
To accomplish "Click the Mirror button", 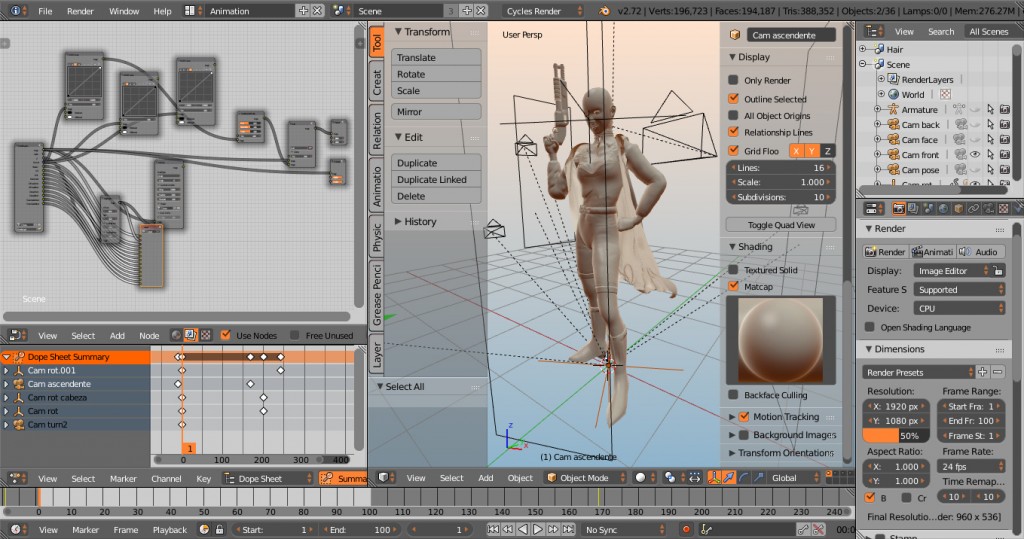I will pos(436,112).
